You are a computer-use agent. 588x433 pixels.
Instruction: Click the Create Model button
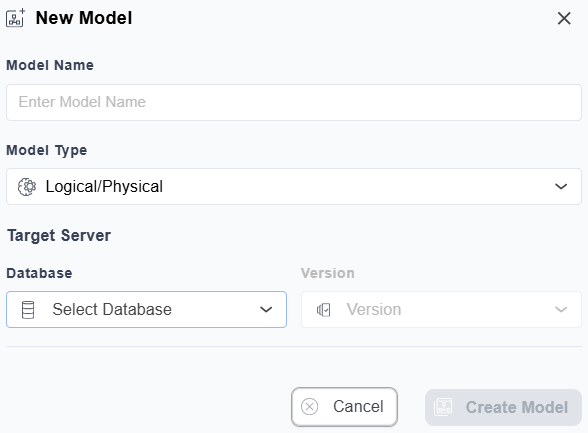[x=503, y=407]
